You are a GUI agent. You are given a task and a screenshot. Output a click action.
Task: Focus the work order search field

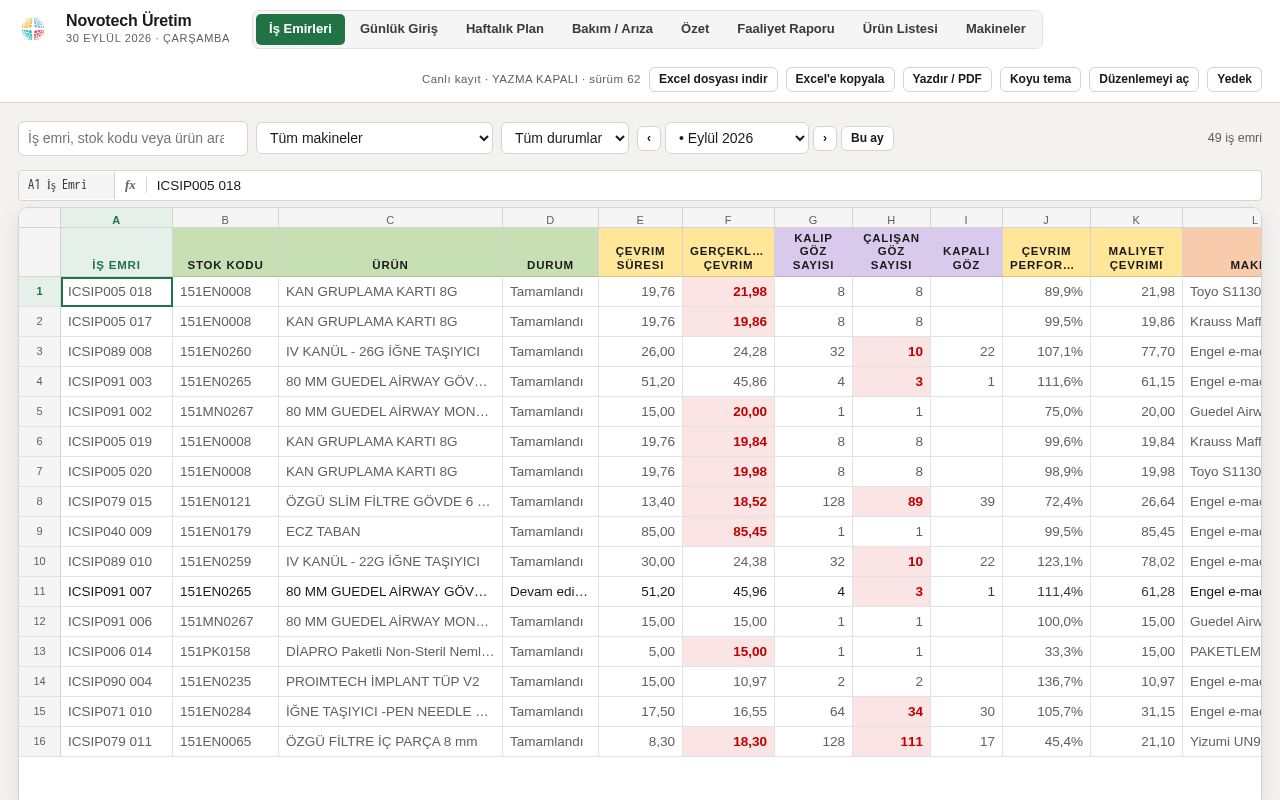133,138
